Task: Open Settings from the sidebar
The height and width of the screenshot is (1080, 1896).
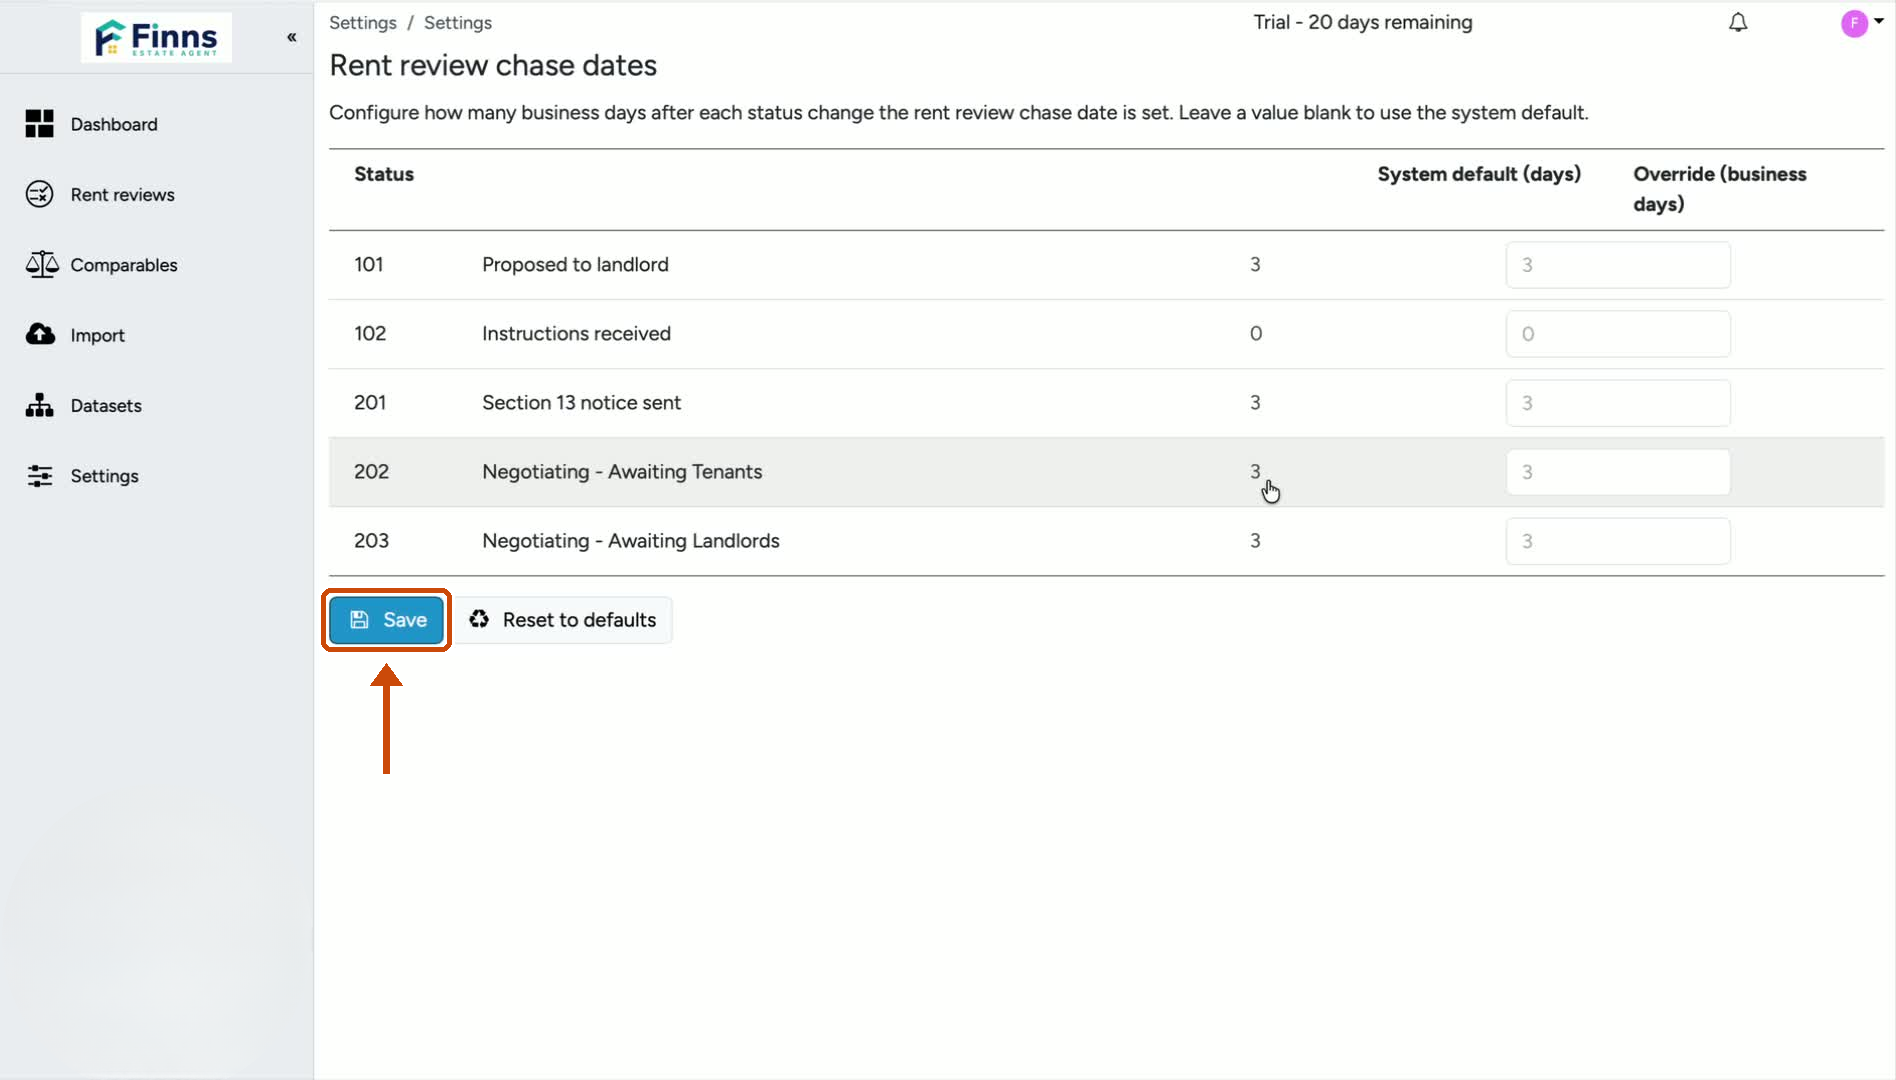Action: [104, 476]
